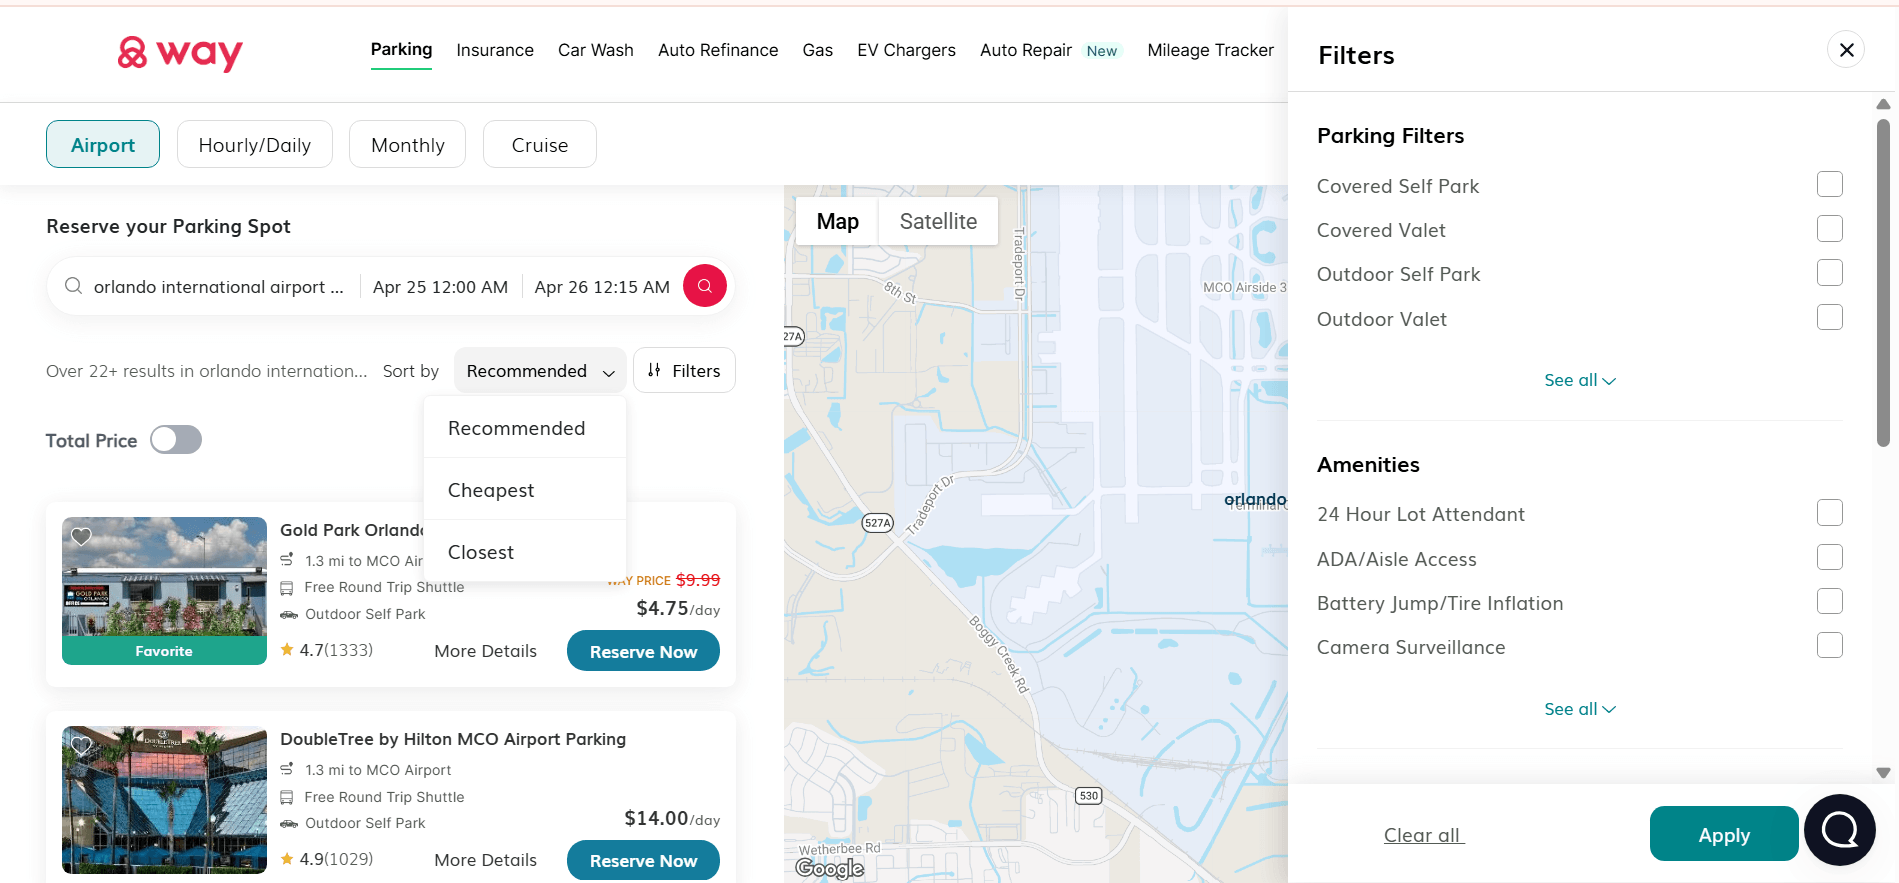Reserve Now for Gold Park Orlando

point(643,651)
